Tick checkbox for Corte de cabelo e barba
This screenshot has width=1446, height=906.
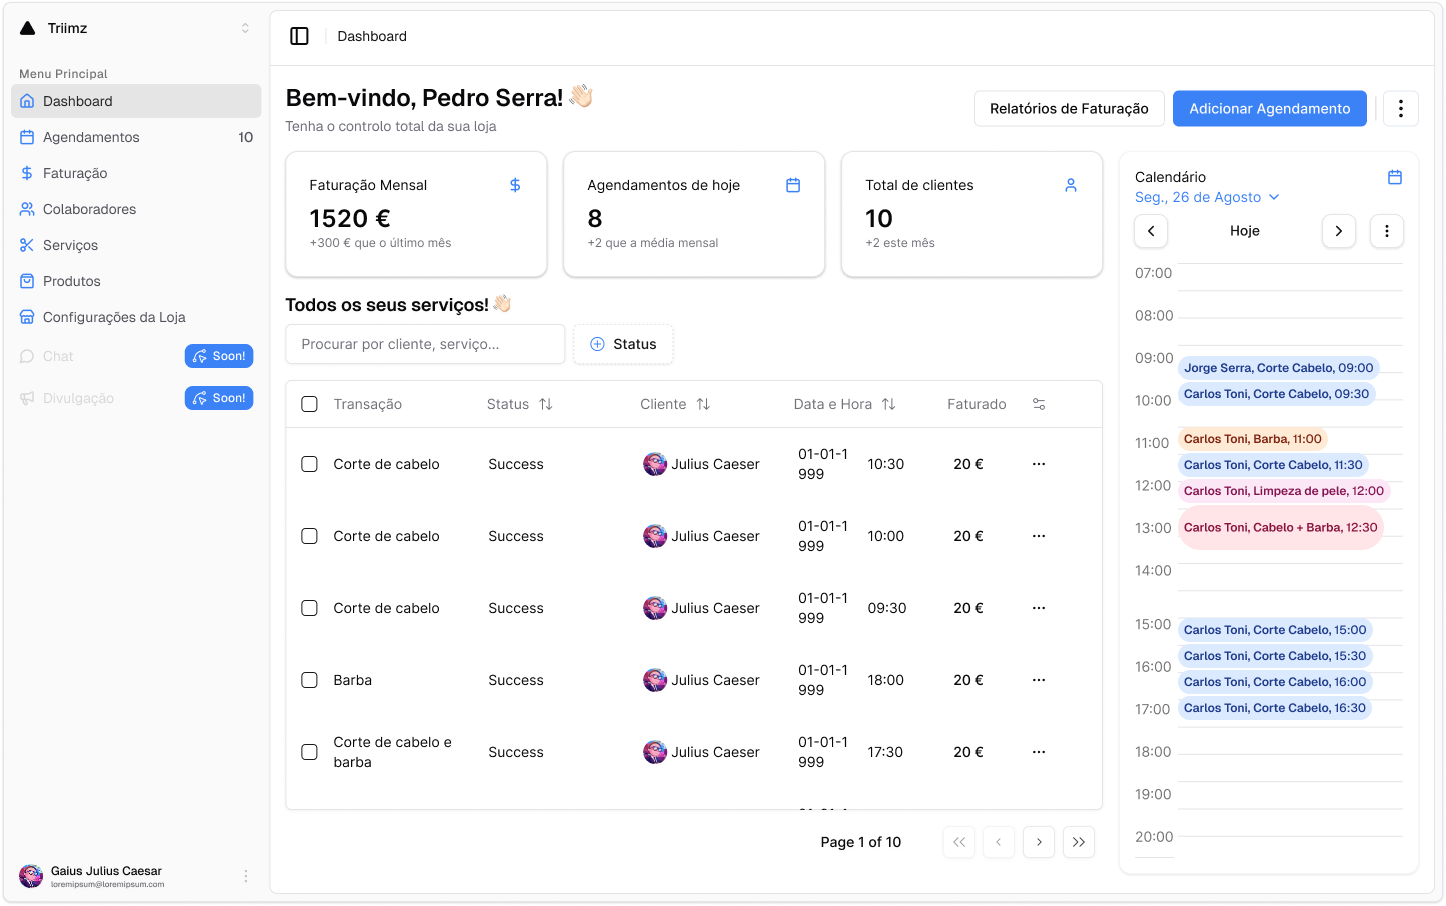310,752
